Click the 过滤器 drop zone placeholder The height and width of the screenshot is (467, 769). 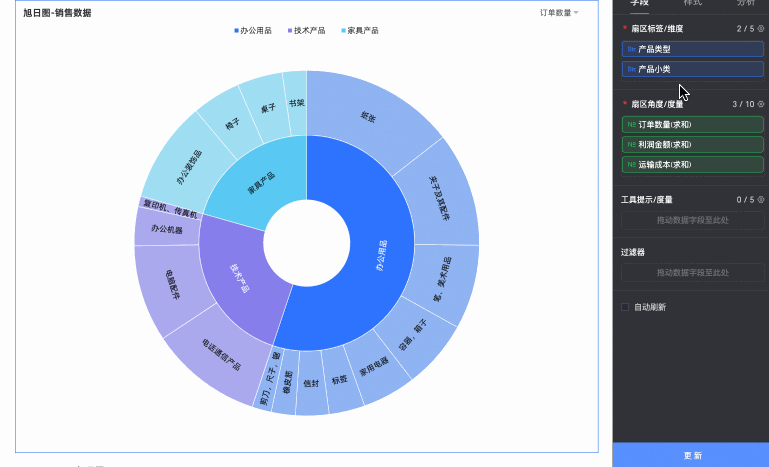[x=692, y=273]
